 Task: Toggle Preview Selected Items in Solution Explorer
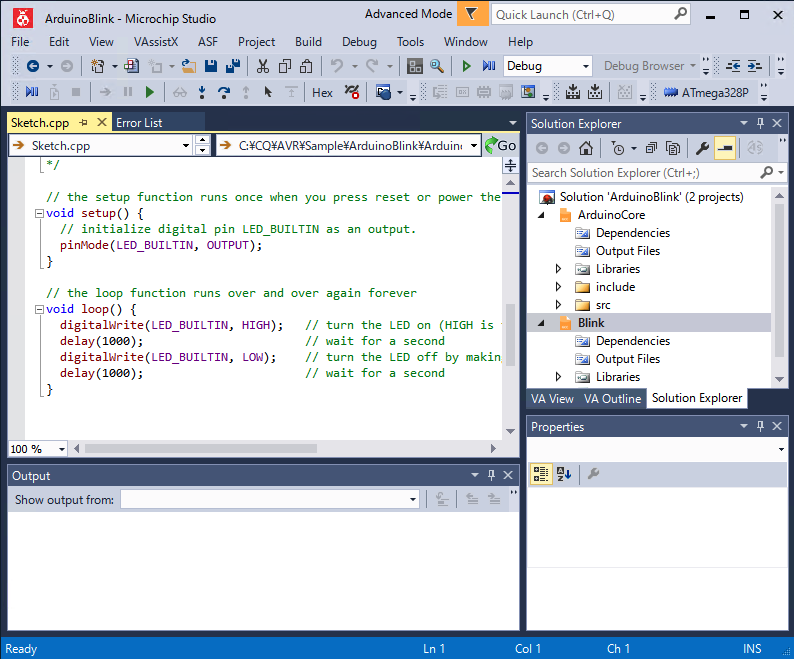[x=725, y=148]
